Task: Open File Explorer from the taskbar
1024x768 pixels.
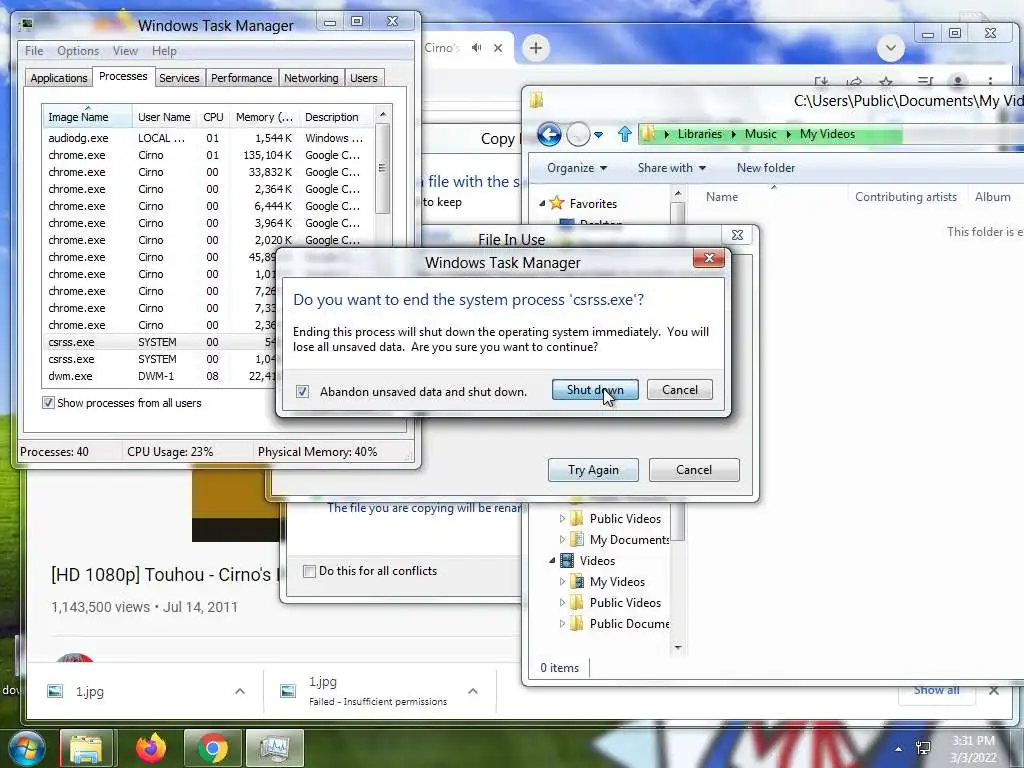Action: 87,748
